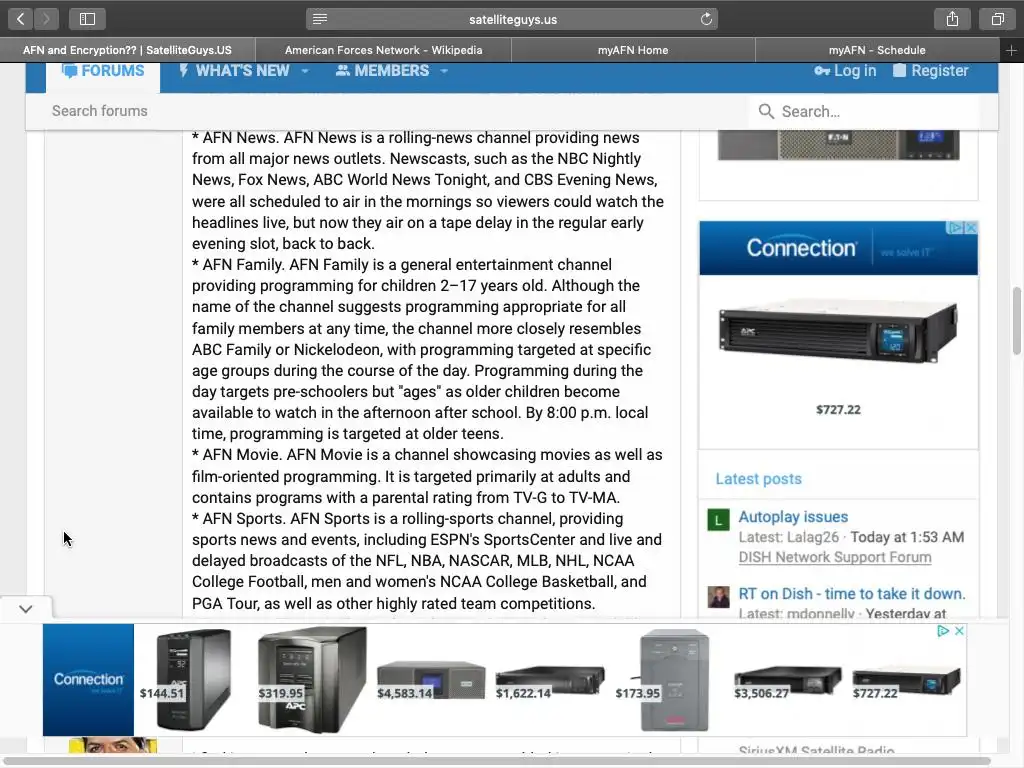
Task: Add a new tab with plus button
Action: [x=1011, y=50]
